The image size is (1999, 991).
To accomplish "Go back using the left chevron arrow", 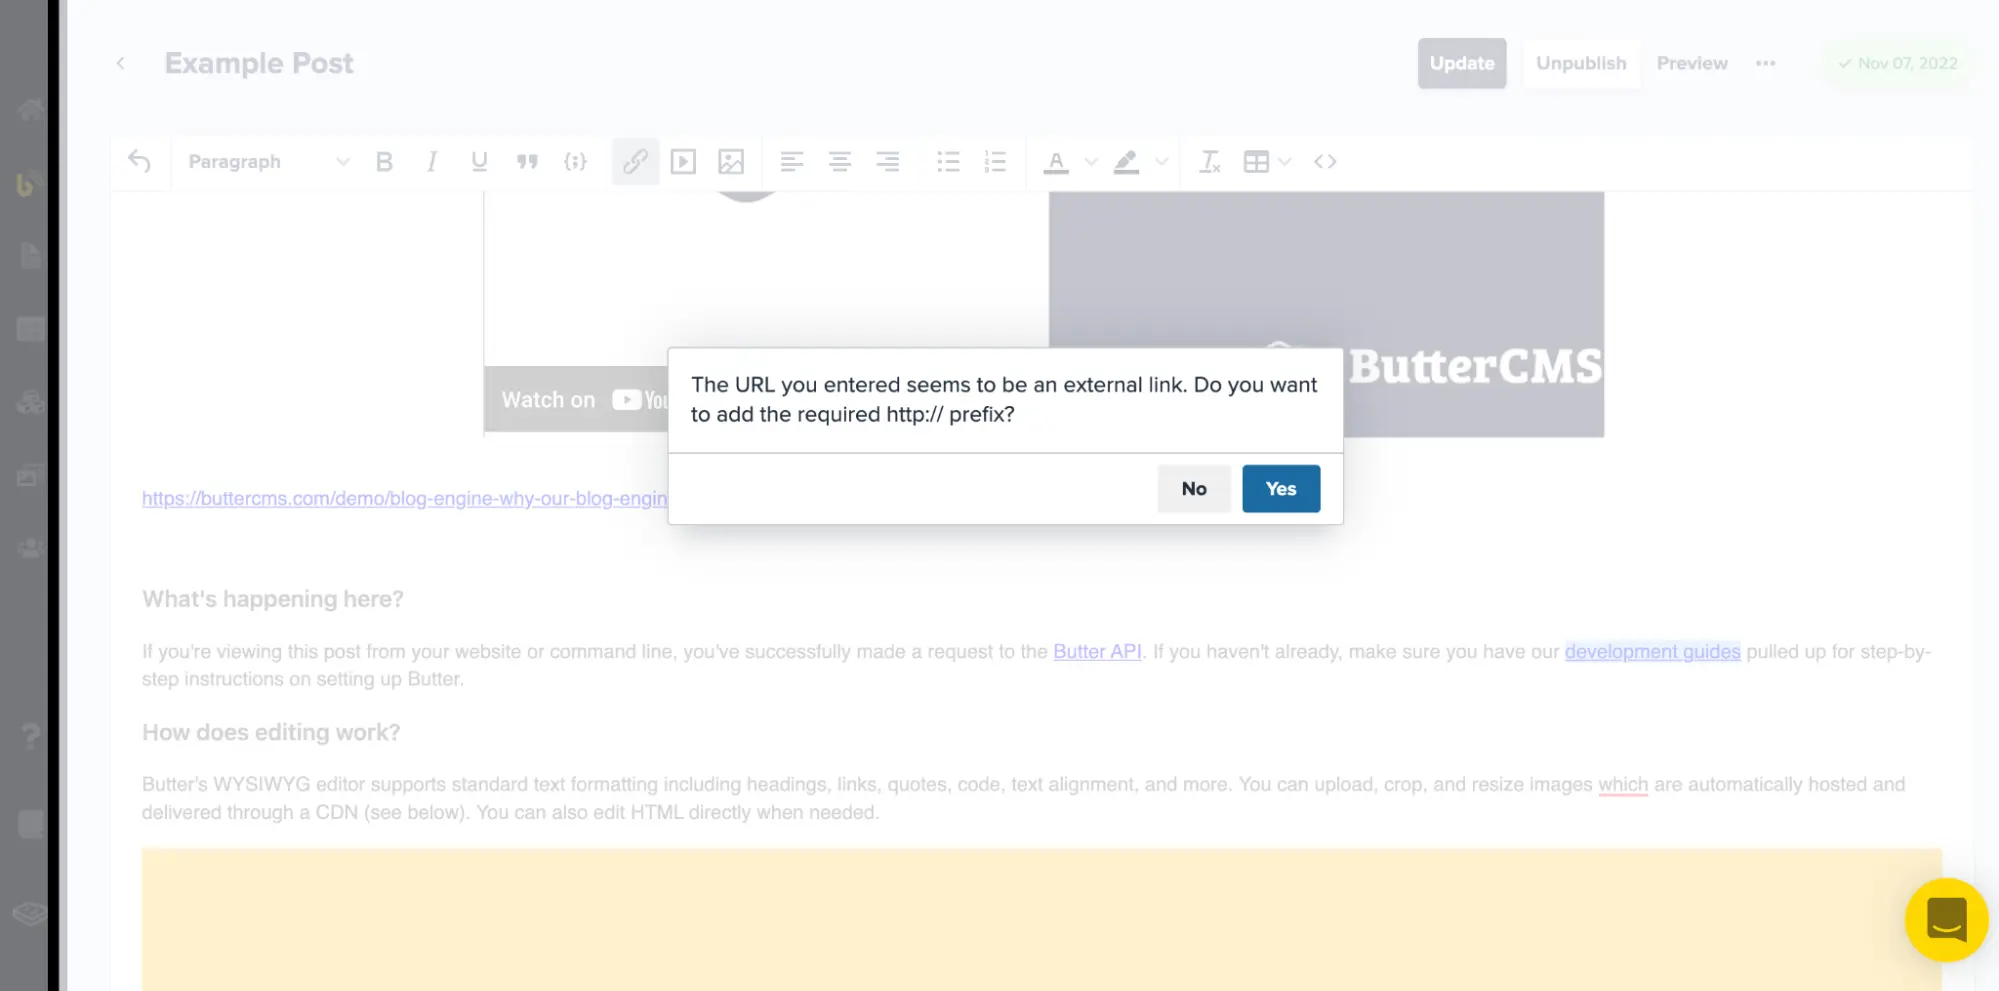I will click(x=120, y=63).
